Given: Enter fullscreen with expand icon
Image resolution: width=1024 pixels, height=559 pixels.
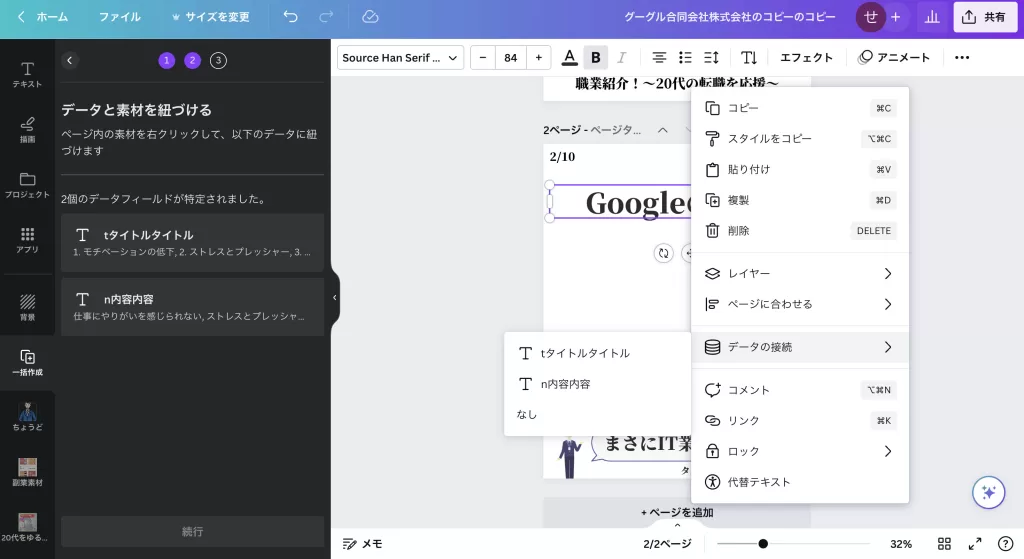Looking at the screenshot, I should 975,543.
